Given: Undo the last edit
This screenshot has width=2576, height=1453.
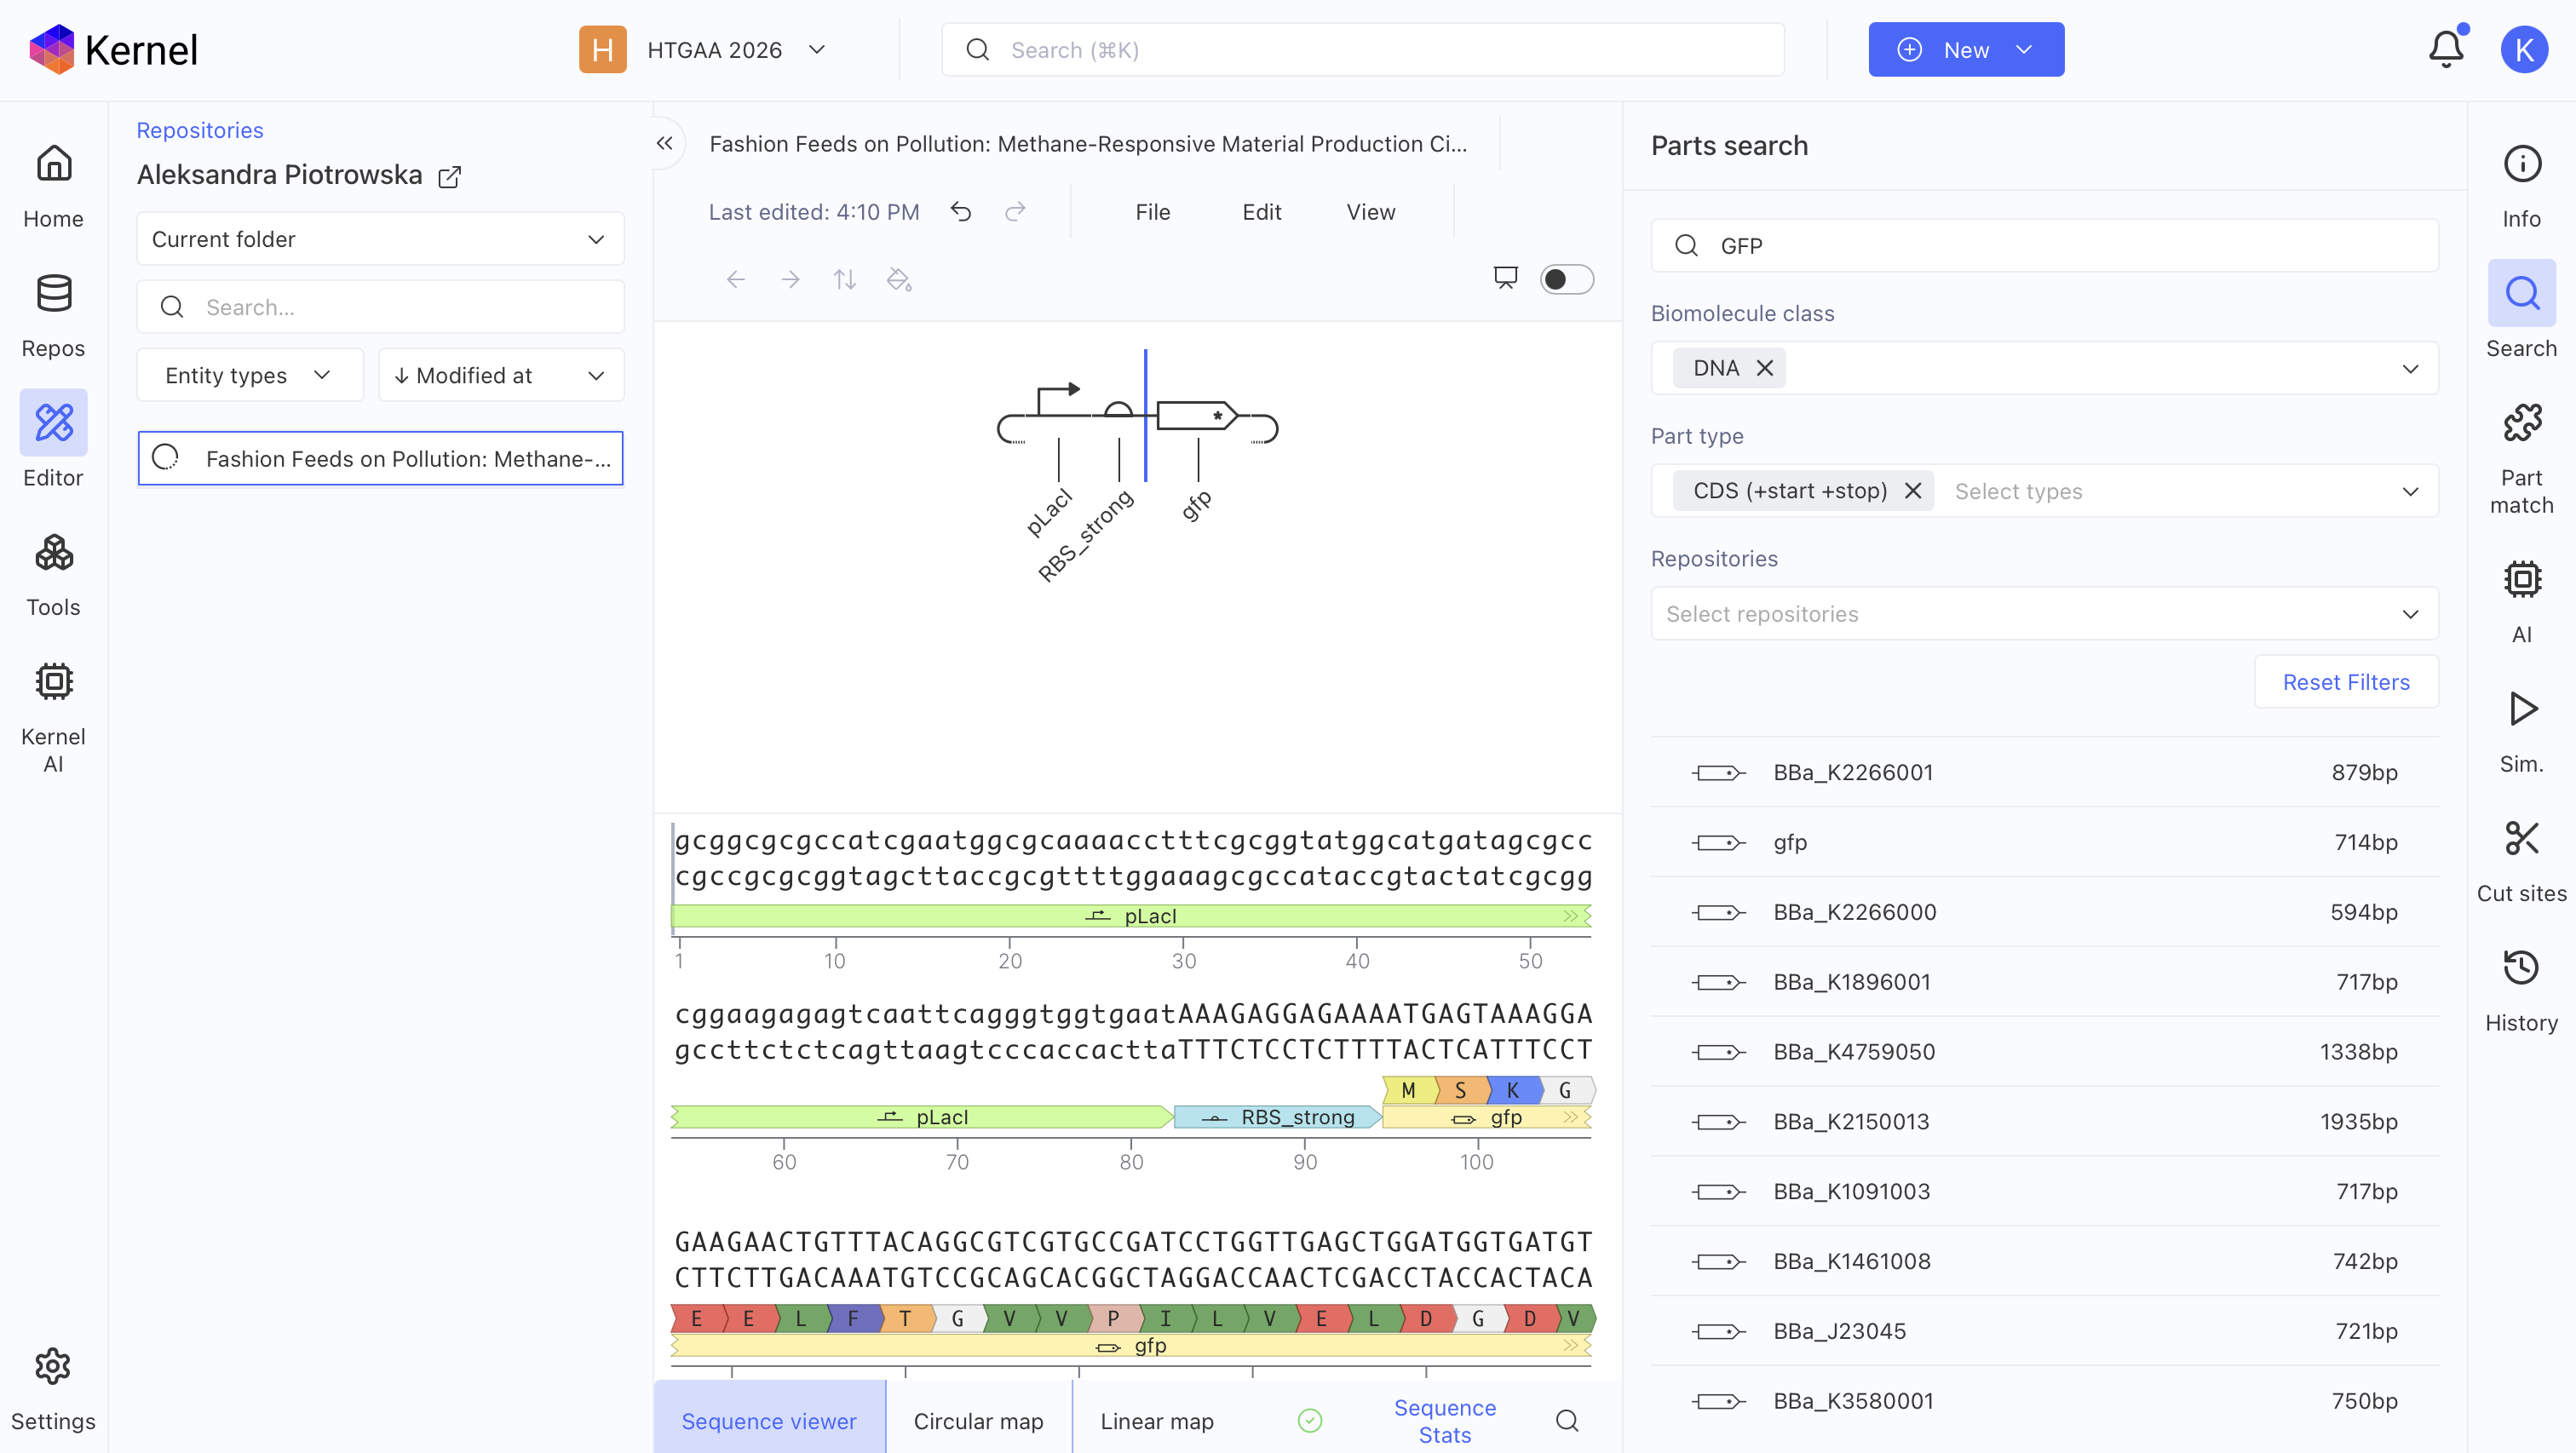Looking at the screenshot, I should pyautogui.click(x=960, y=212).
